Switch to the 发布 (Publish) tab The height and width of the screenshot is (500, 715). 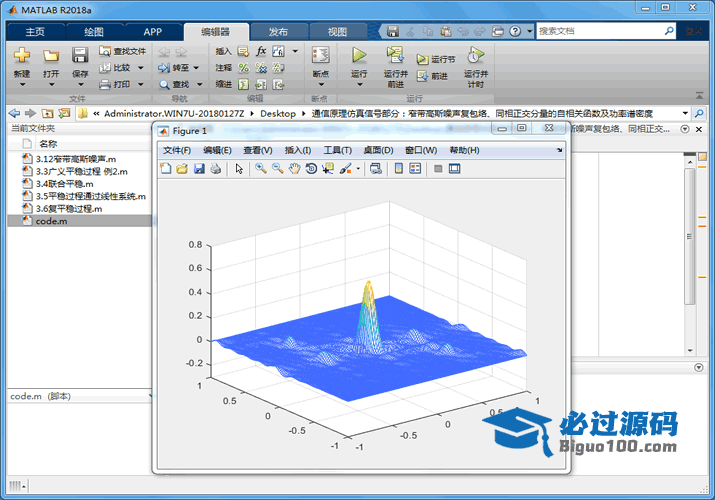pyautogui.click(x=278, y=31)
